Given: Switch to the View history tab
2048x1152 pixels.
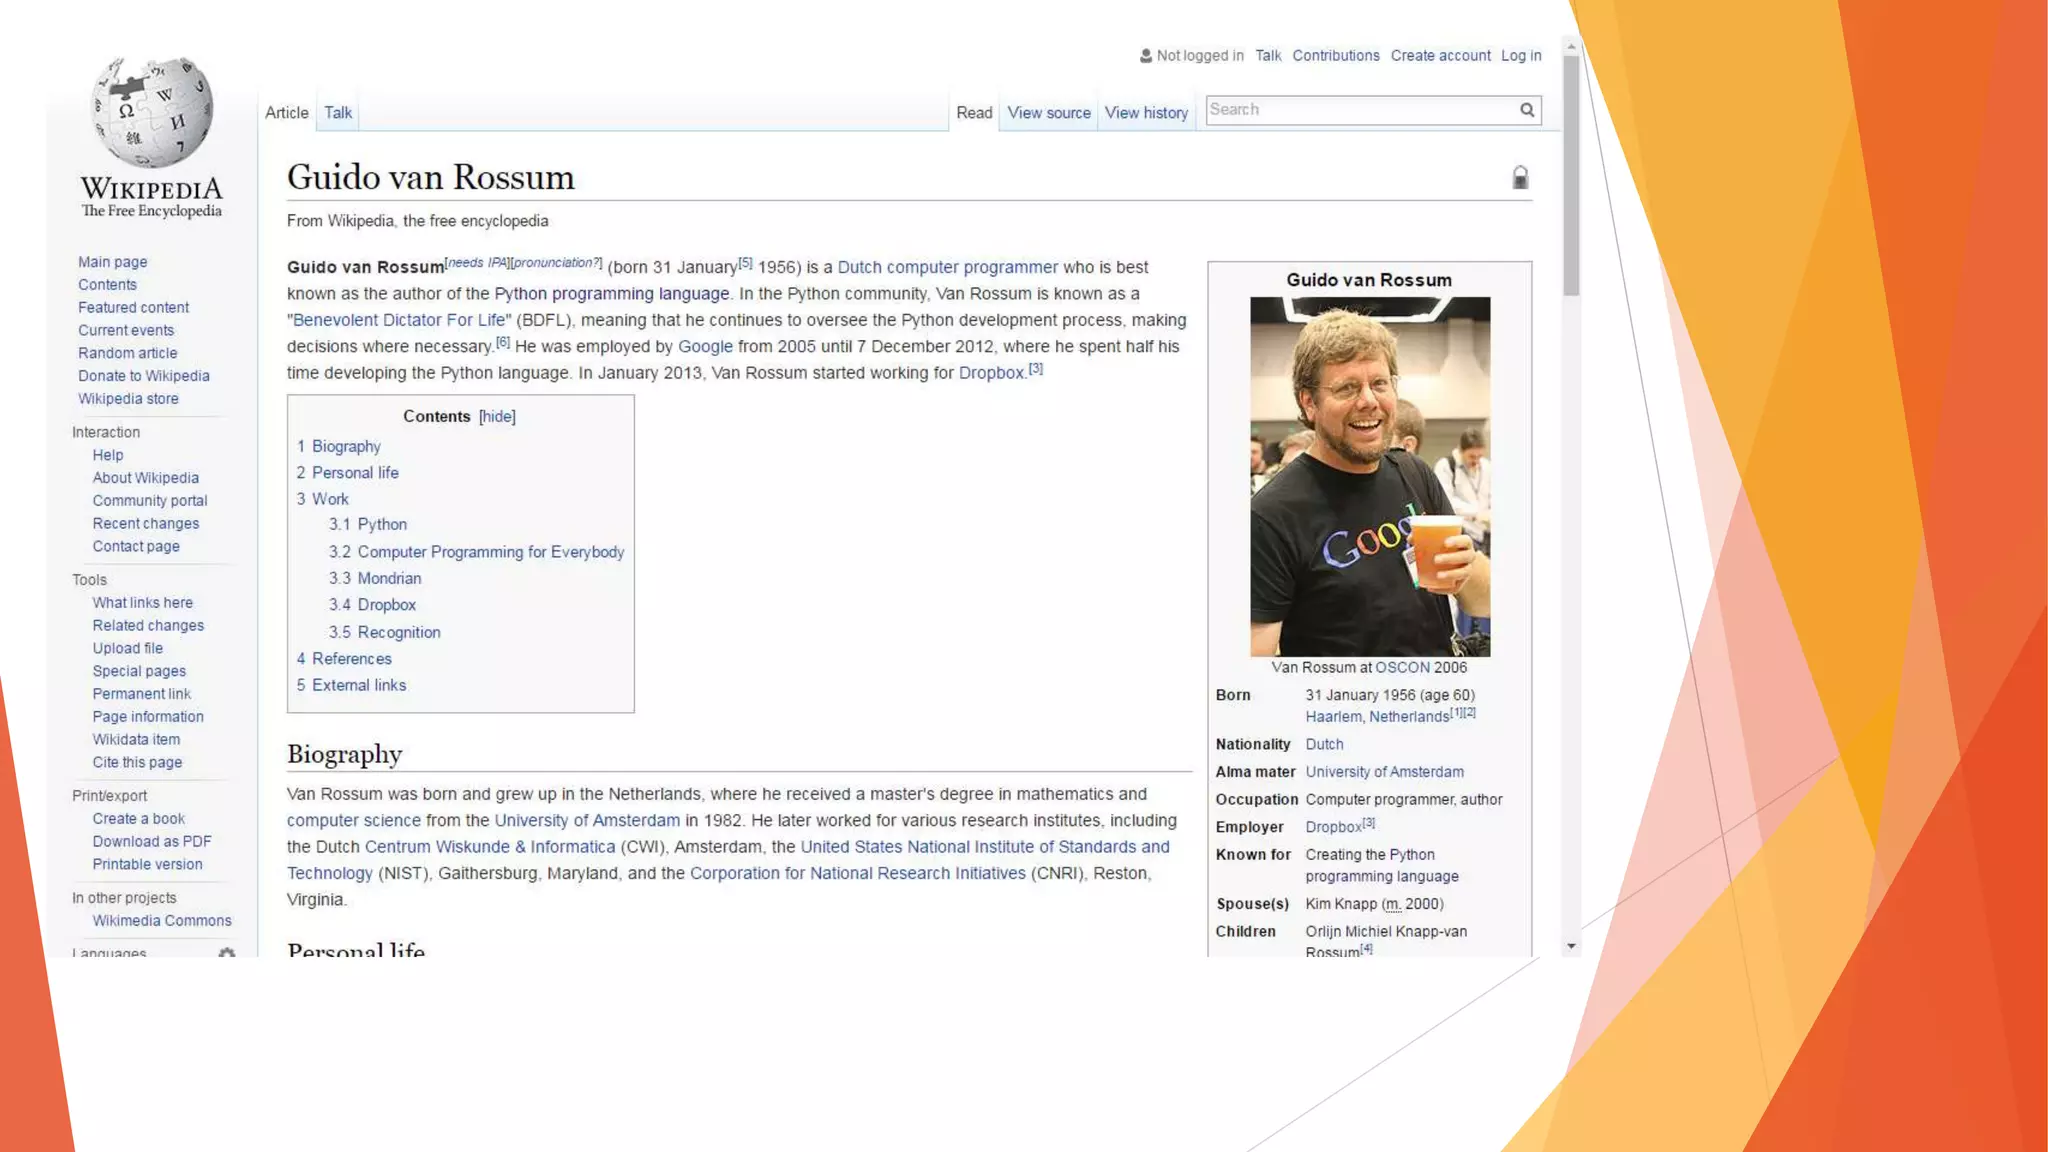Looking at the screenshot, I should (1146, 113).
